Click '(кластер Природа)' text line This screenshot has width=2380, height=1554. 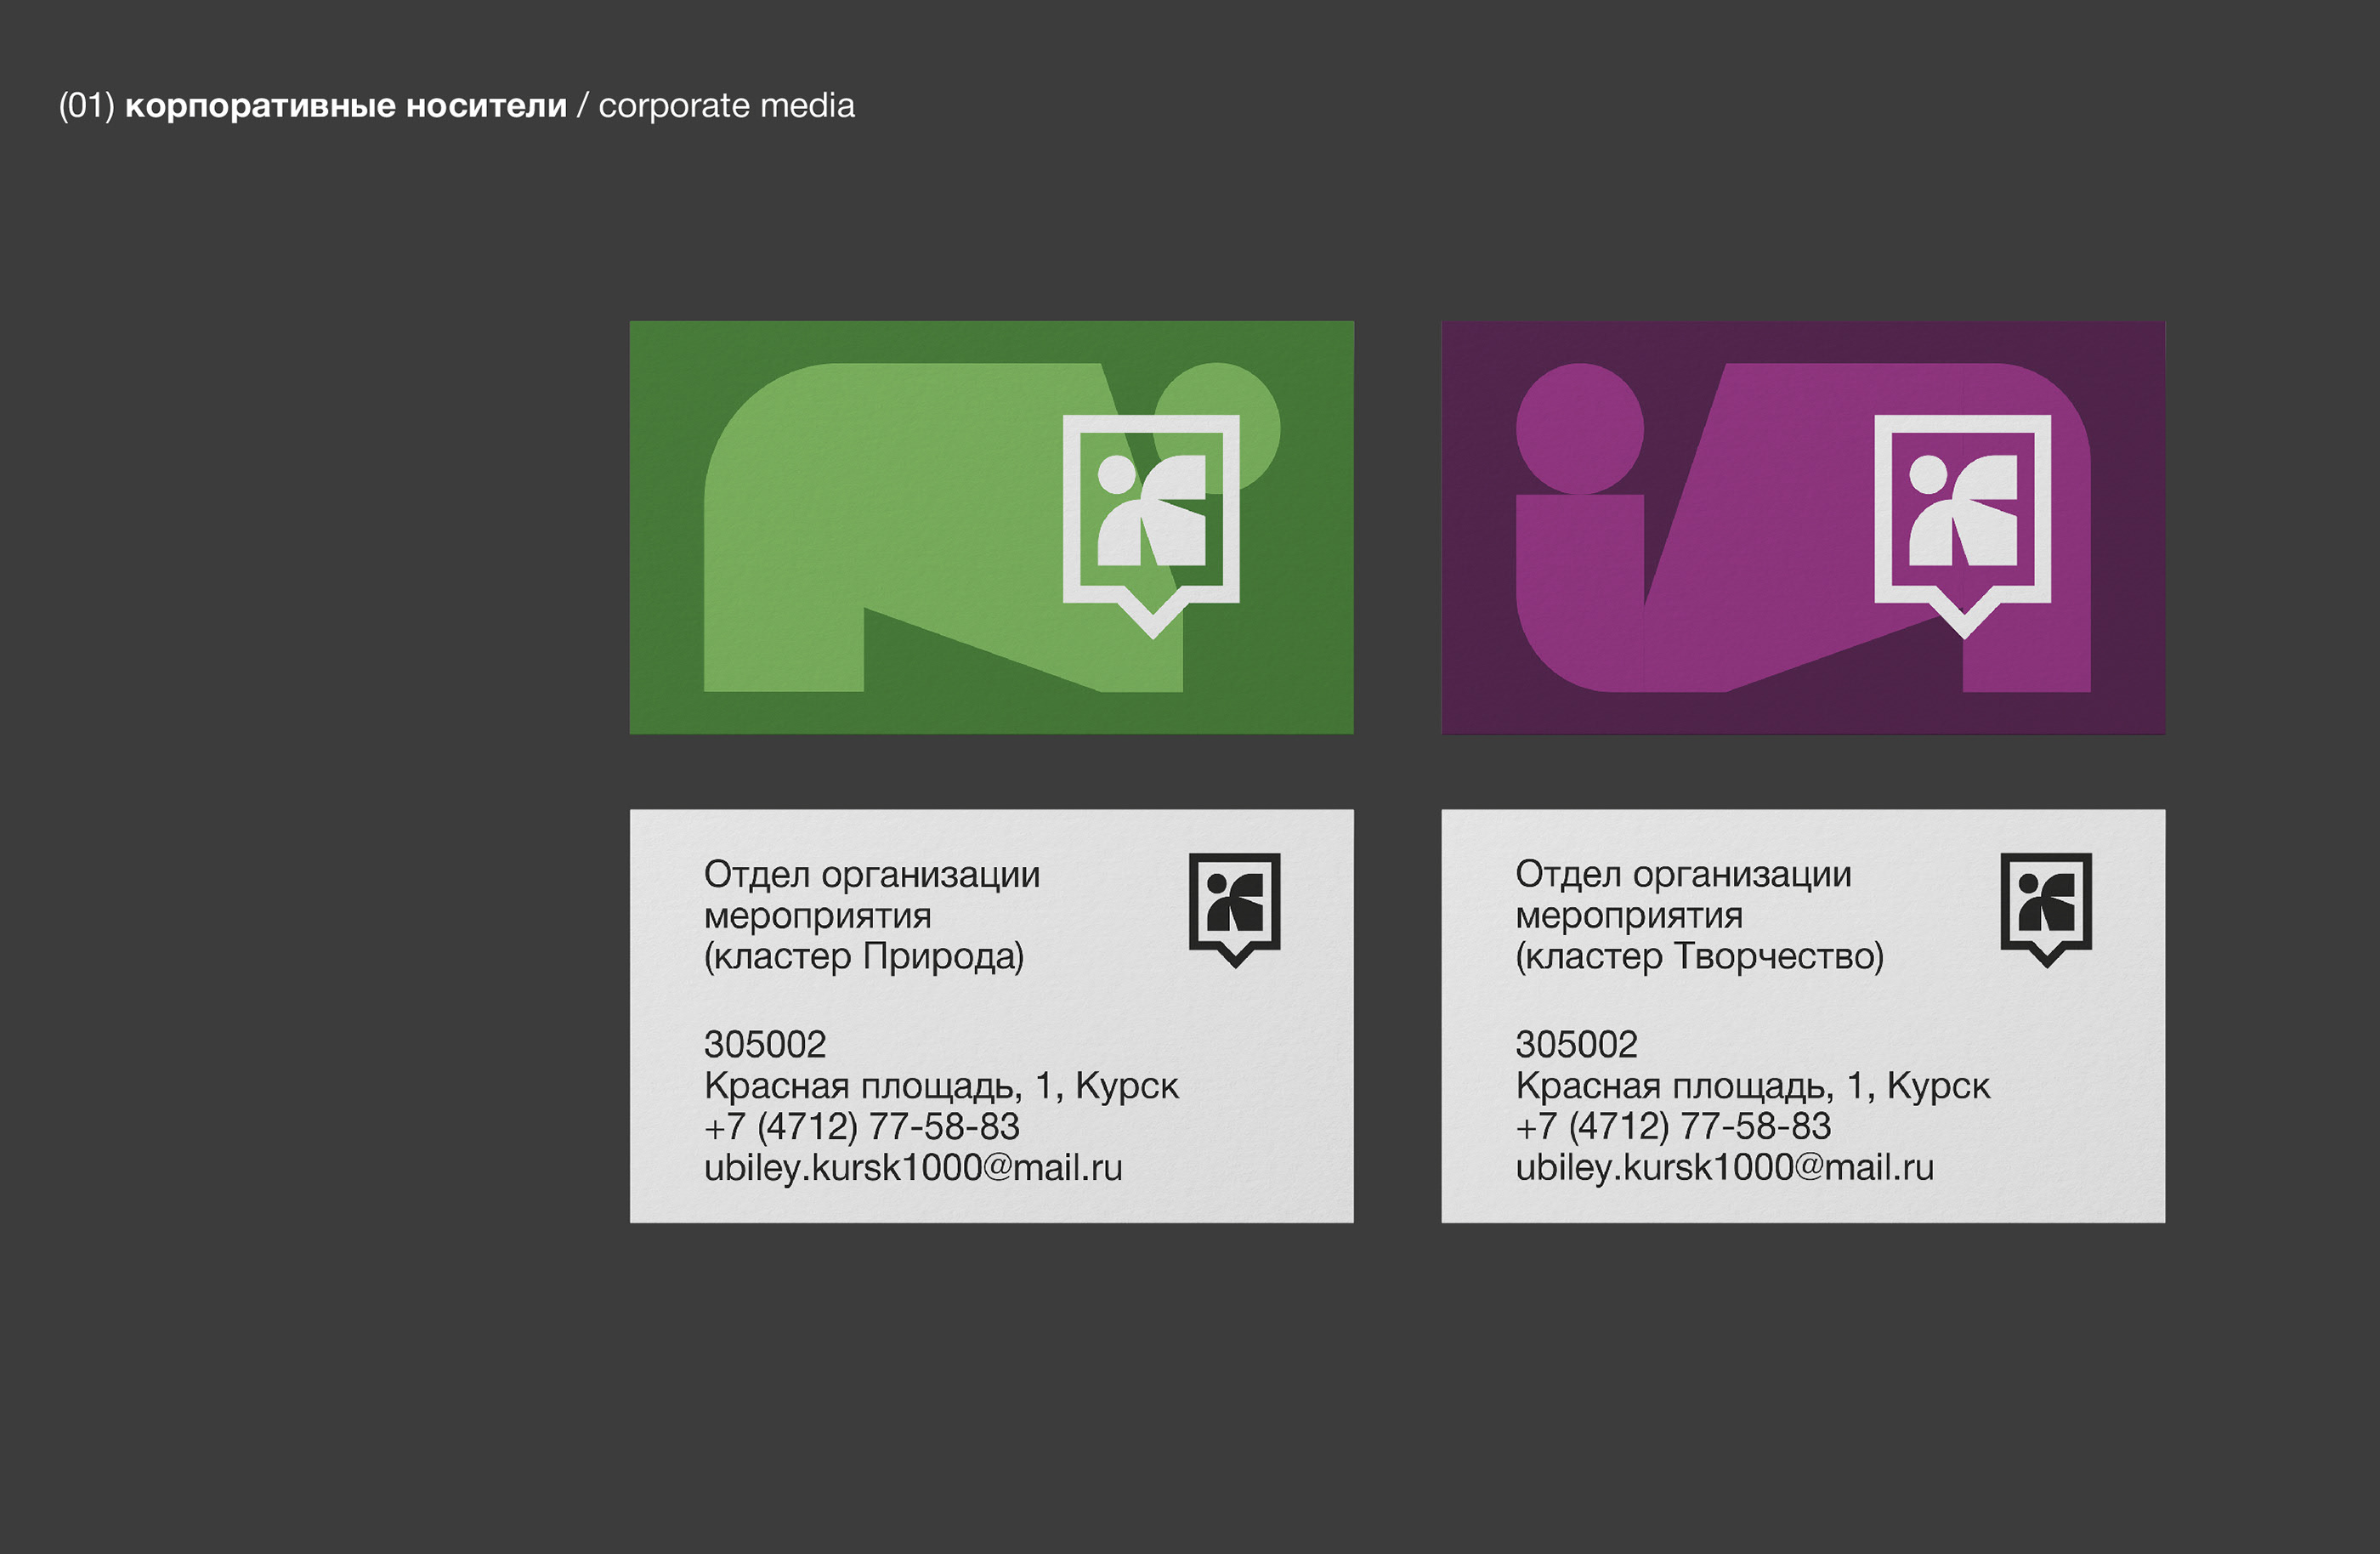(x=863, y=957)
